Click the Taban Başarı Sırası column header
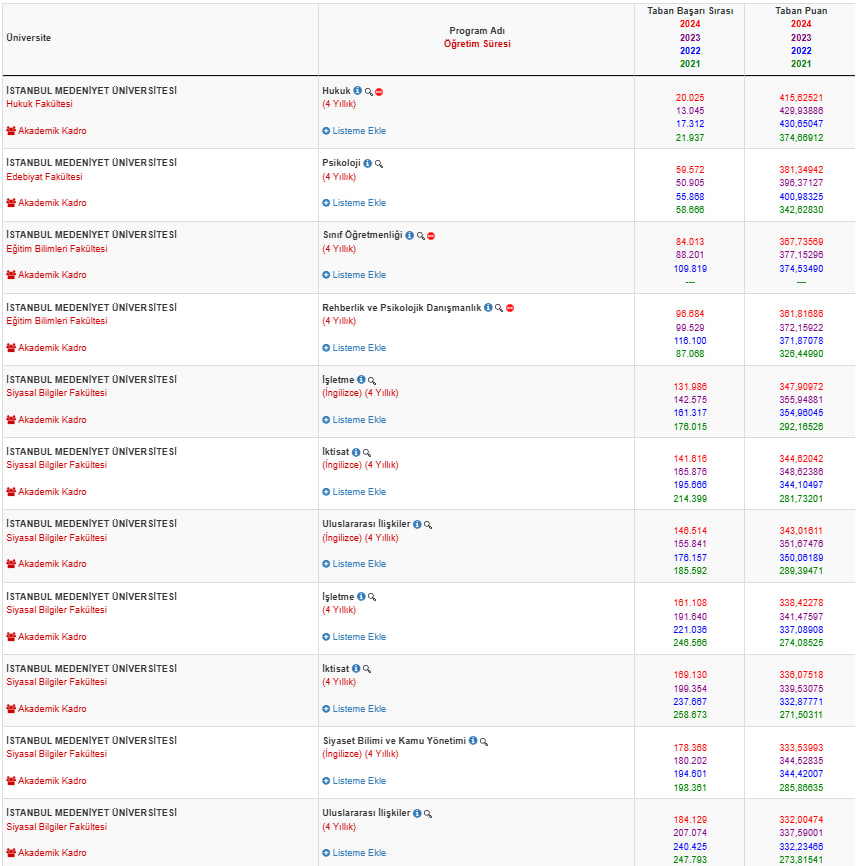The width and height of the screenshot is (859, 866). pos(690,11)
